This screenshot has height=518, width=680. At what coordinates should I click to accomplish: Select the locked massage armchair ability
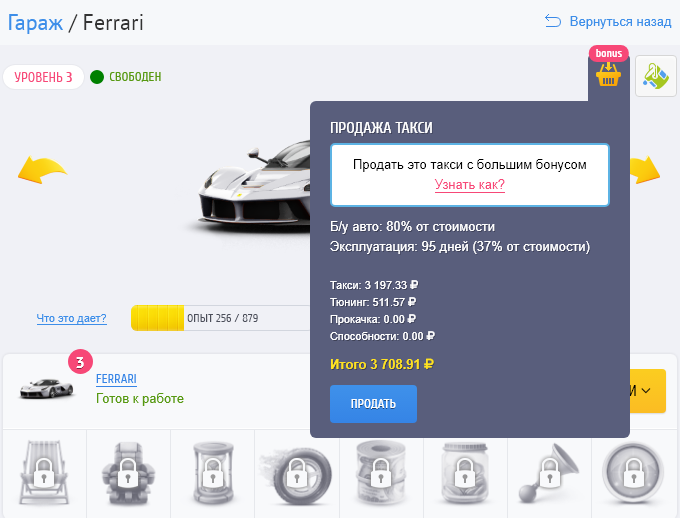pos(128,473)
